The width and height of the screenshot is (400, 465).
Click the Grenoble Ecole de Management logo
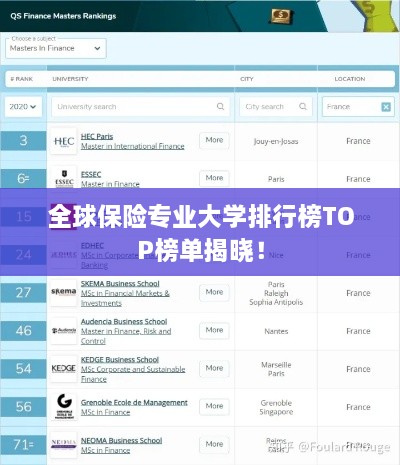click(x=64, y=407)
